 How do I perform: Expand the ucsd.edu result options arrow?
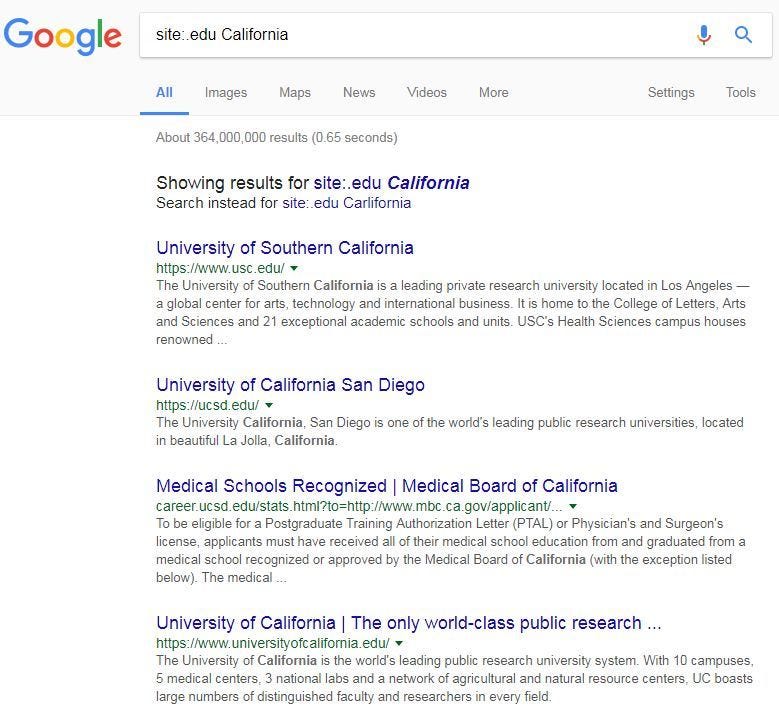[269, 405]
